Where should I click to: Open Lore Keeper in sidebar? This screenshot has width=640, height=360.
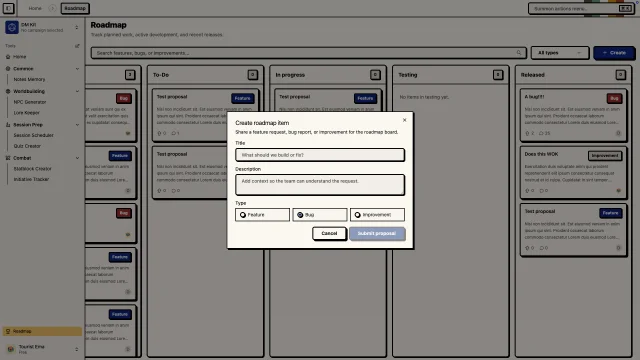(27, 113)
